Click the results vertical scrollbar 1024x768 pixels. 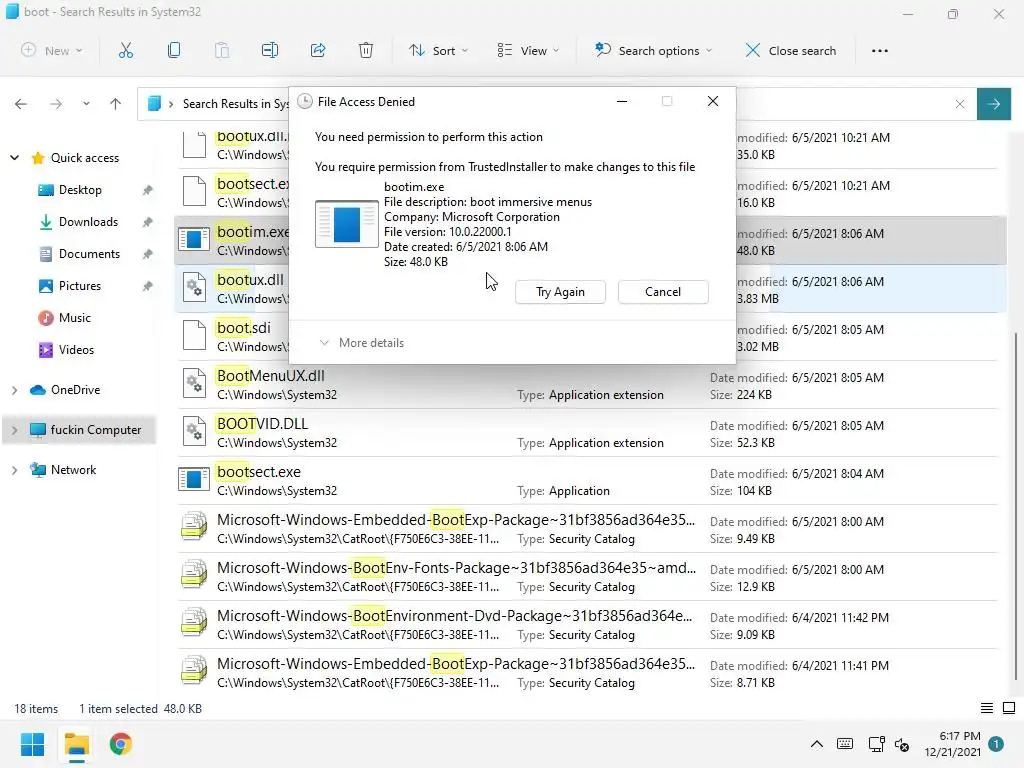[x=1016, y=507]
